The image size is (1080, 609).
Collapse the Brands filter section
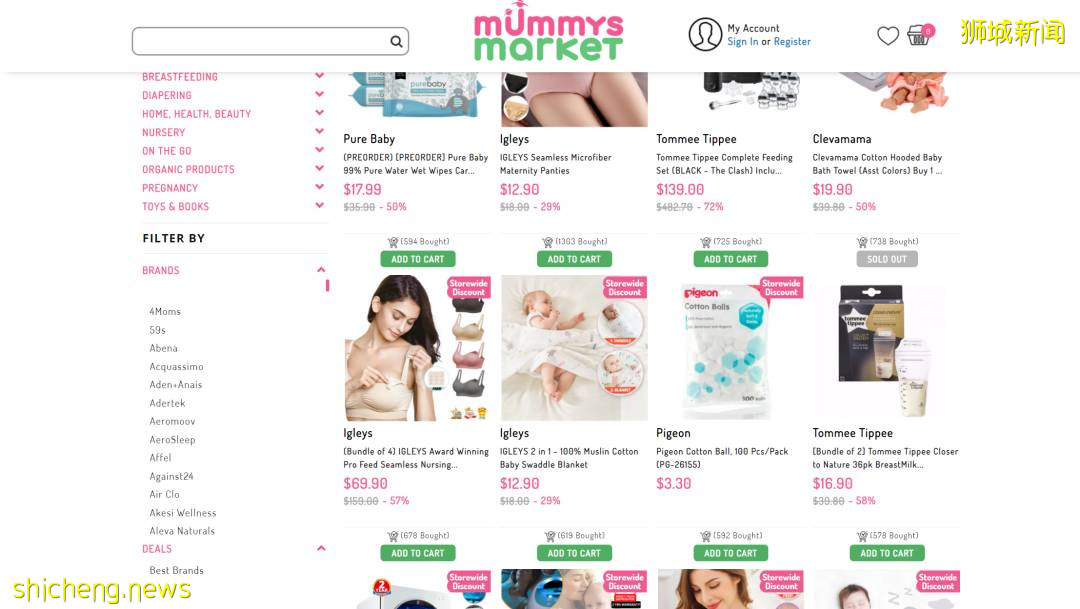(x=321, y=269)
